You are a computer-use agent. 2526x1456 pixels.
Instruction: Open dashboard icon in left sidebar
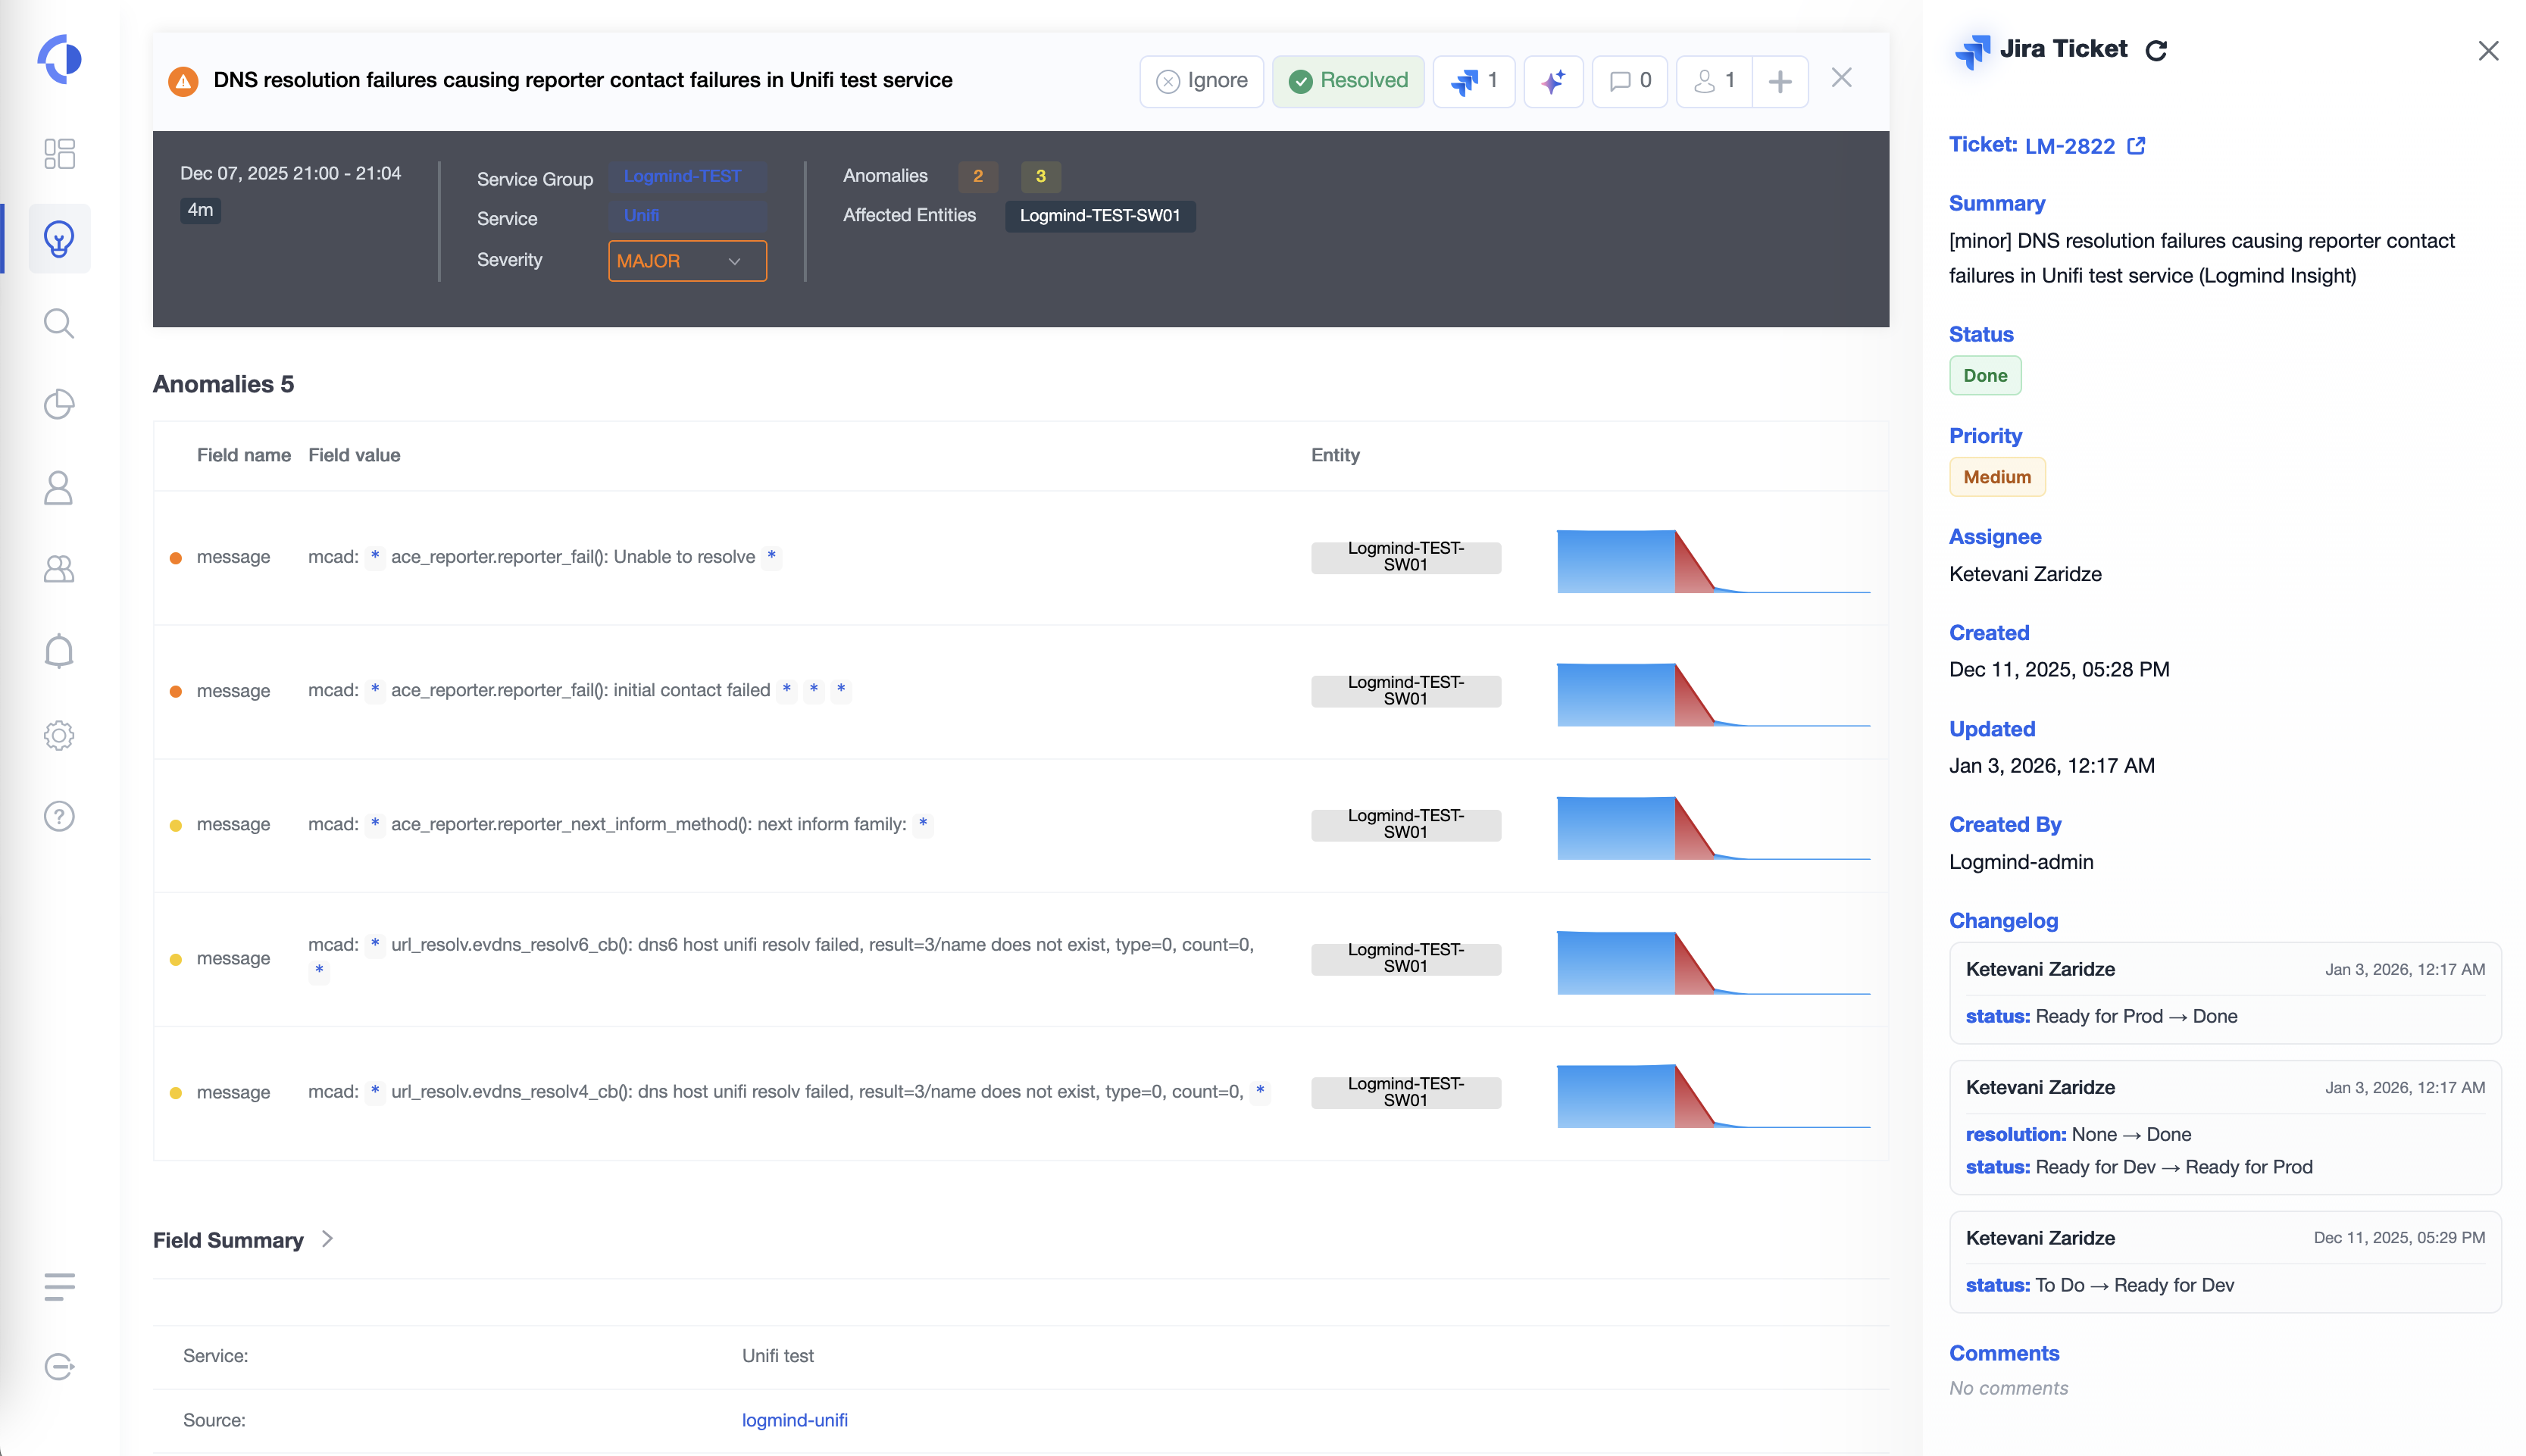tap(59, 153)
